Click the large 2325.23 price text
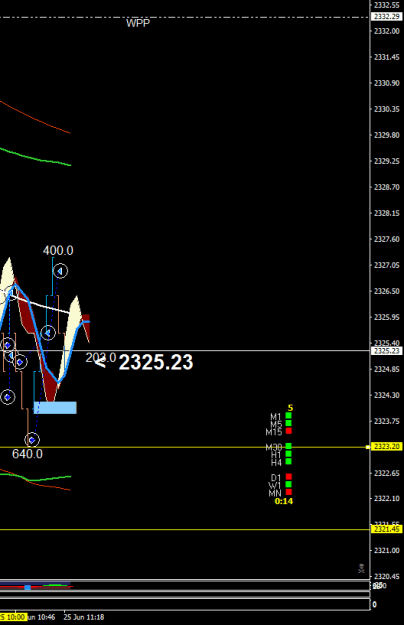Viewport: 404px width, 625px height. click(x=156, y=362)
